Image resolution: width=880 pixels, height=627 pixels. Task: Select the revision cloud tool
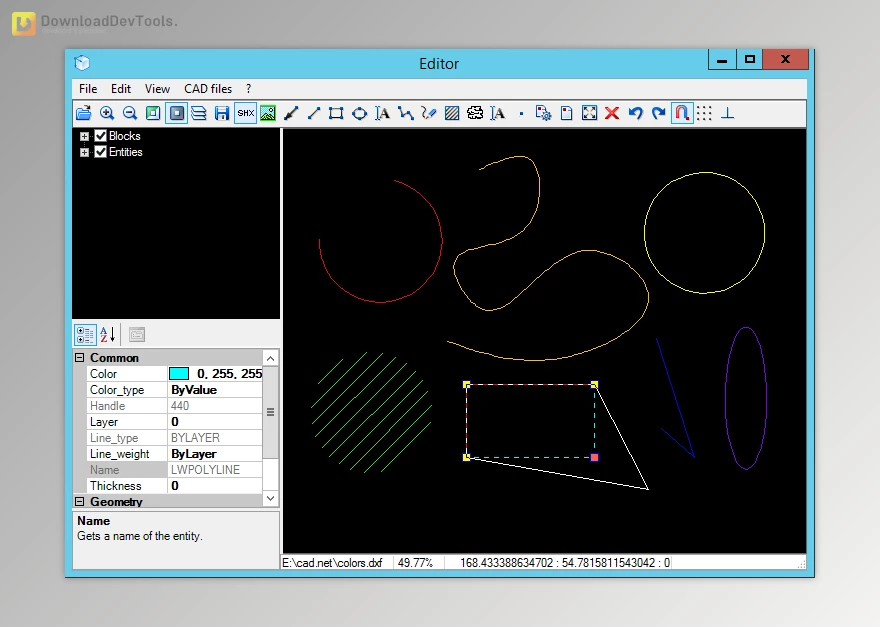[x=475, y=113]
